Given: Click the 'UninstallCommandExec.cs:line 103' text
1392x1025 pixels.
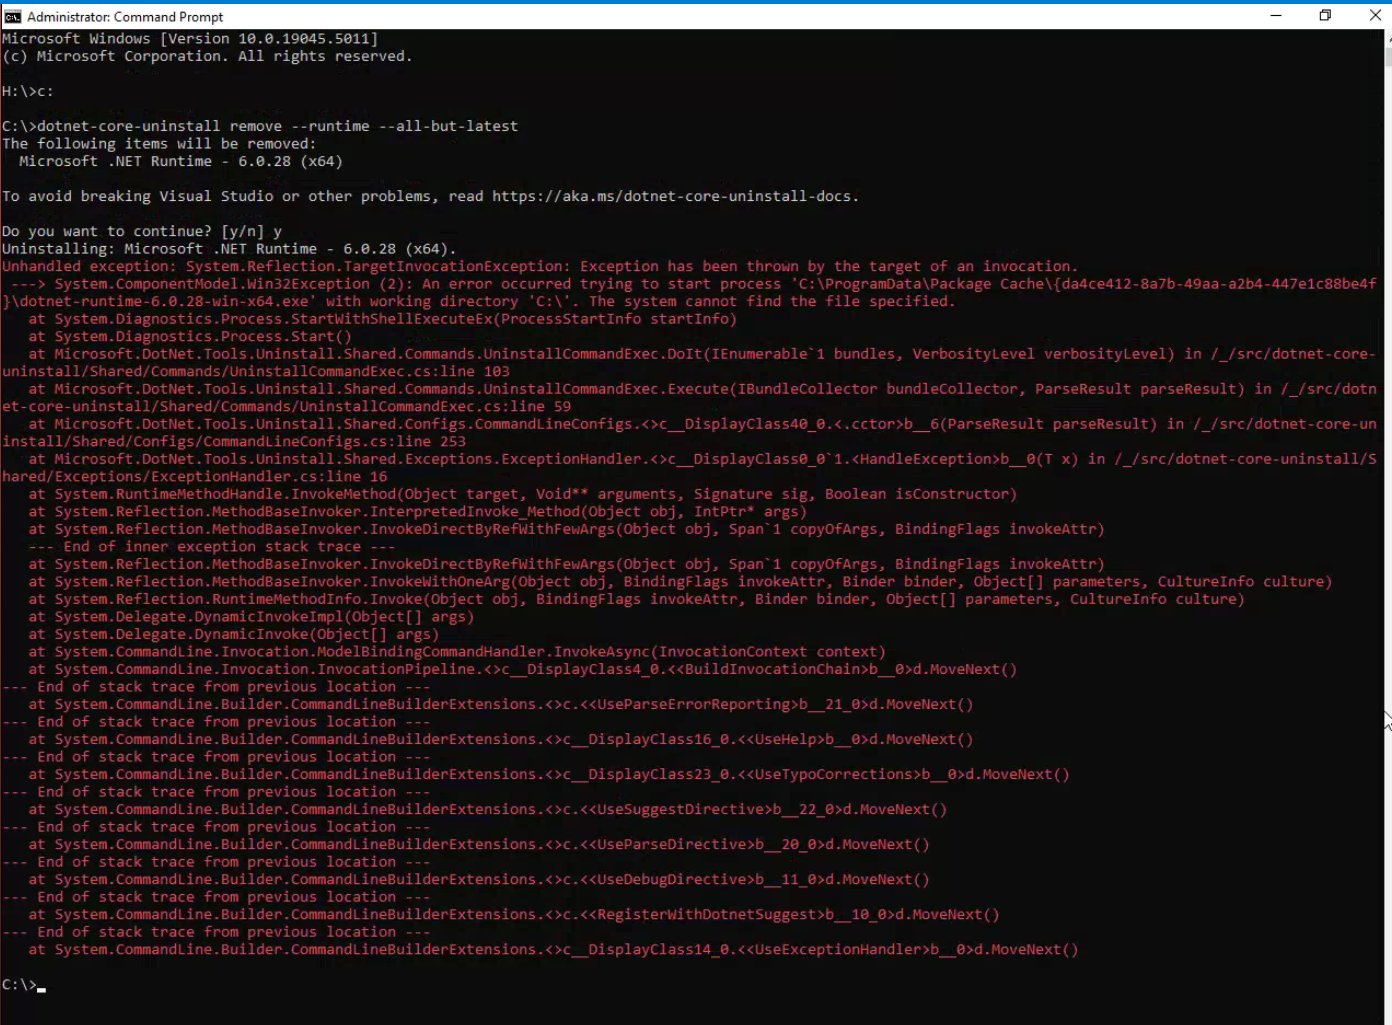Looking at the screenshot, I should point(404,371).
